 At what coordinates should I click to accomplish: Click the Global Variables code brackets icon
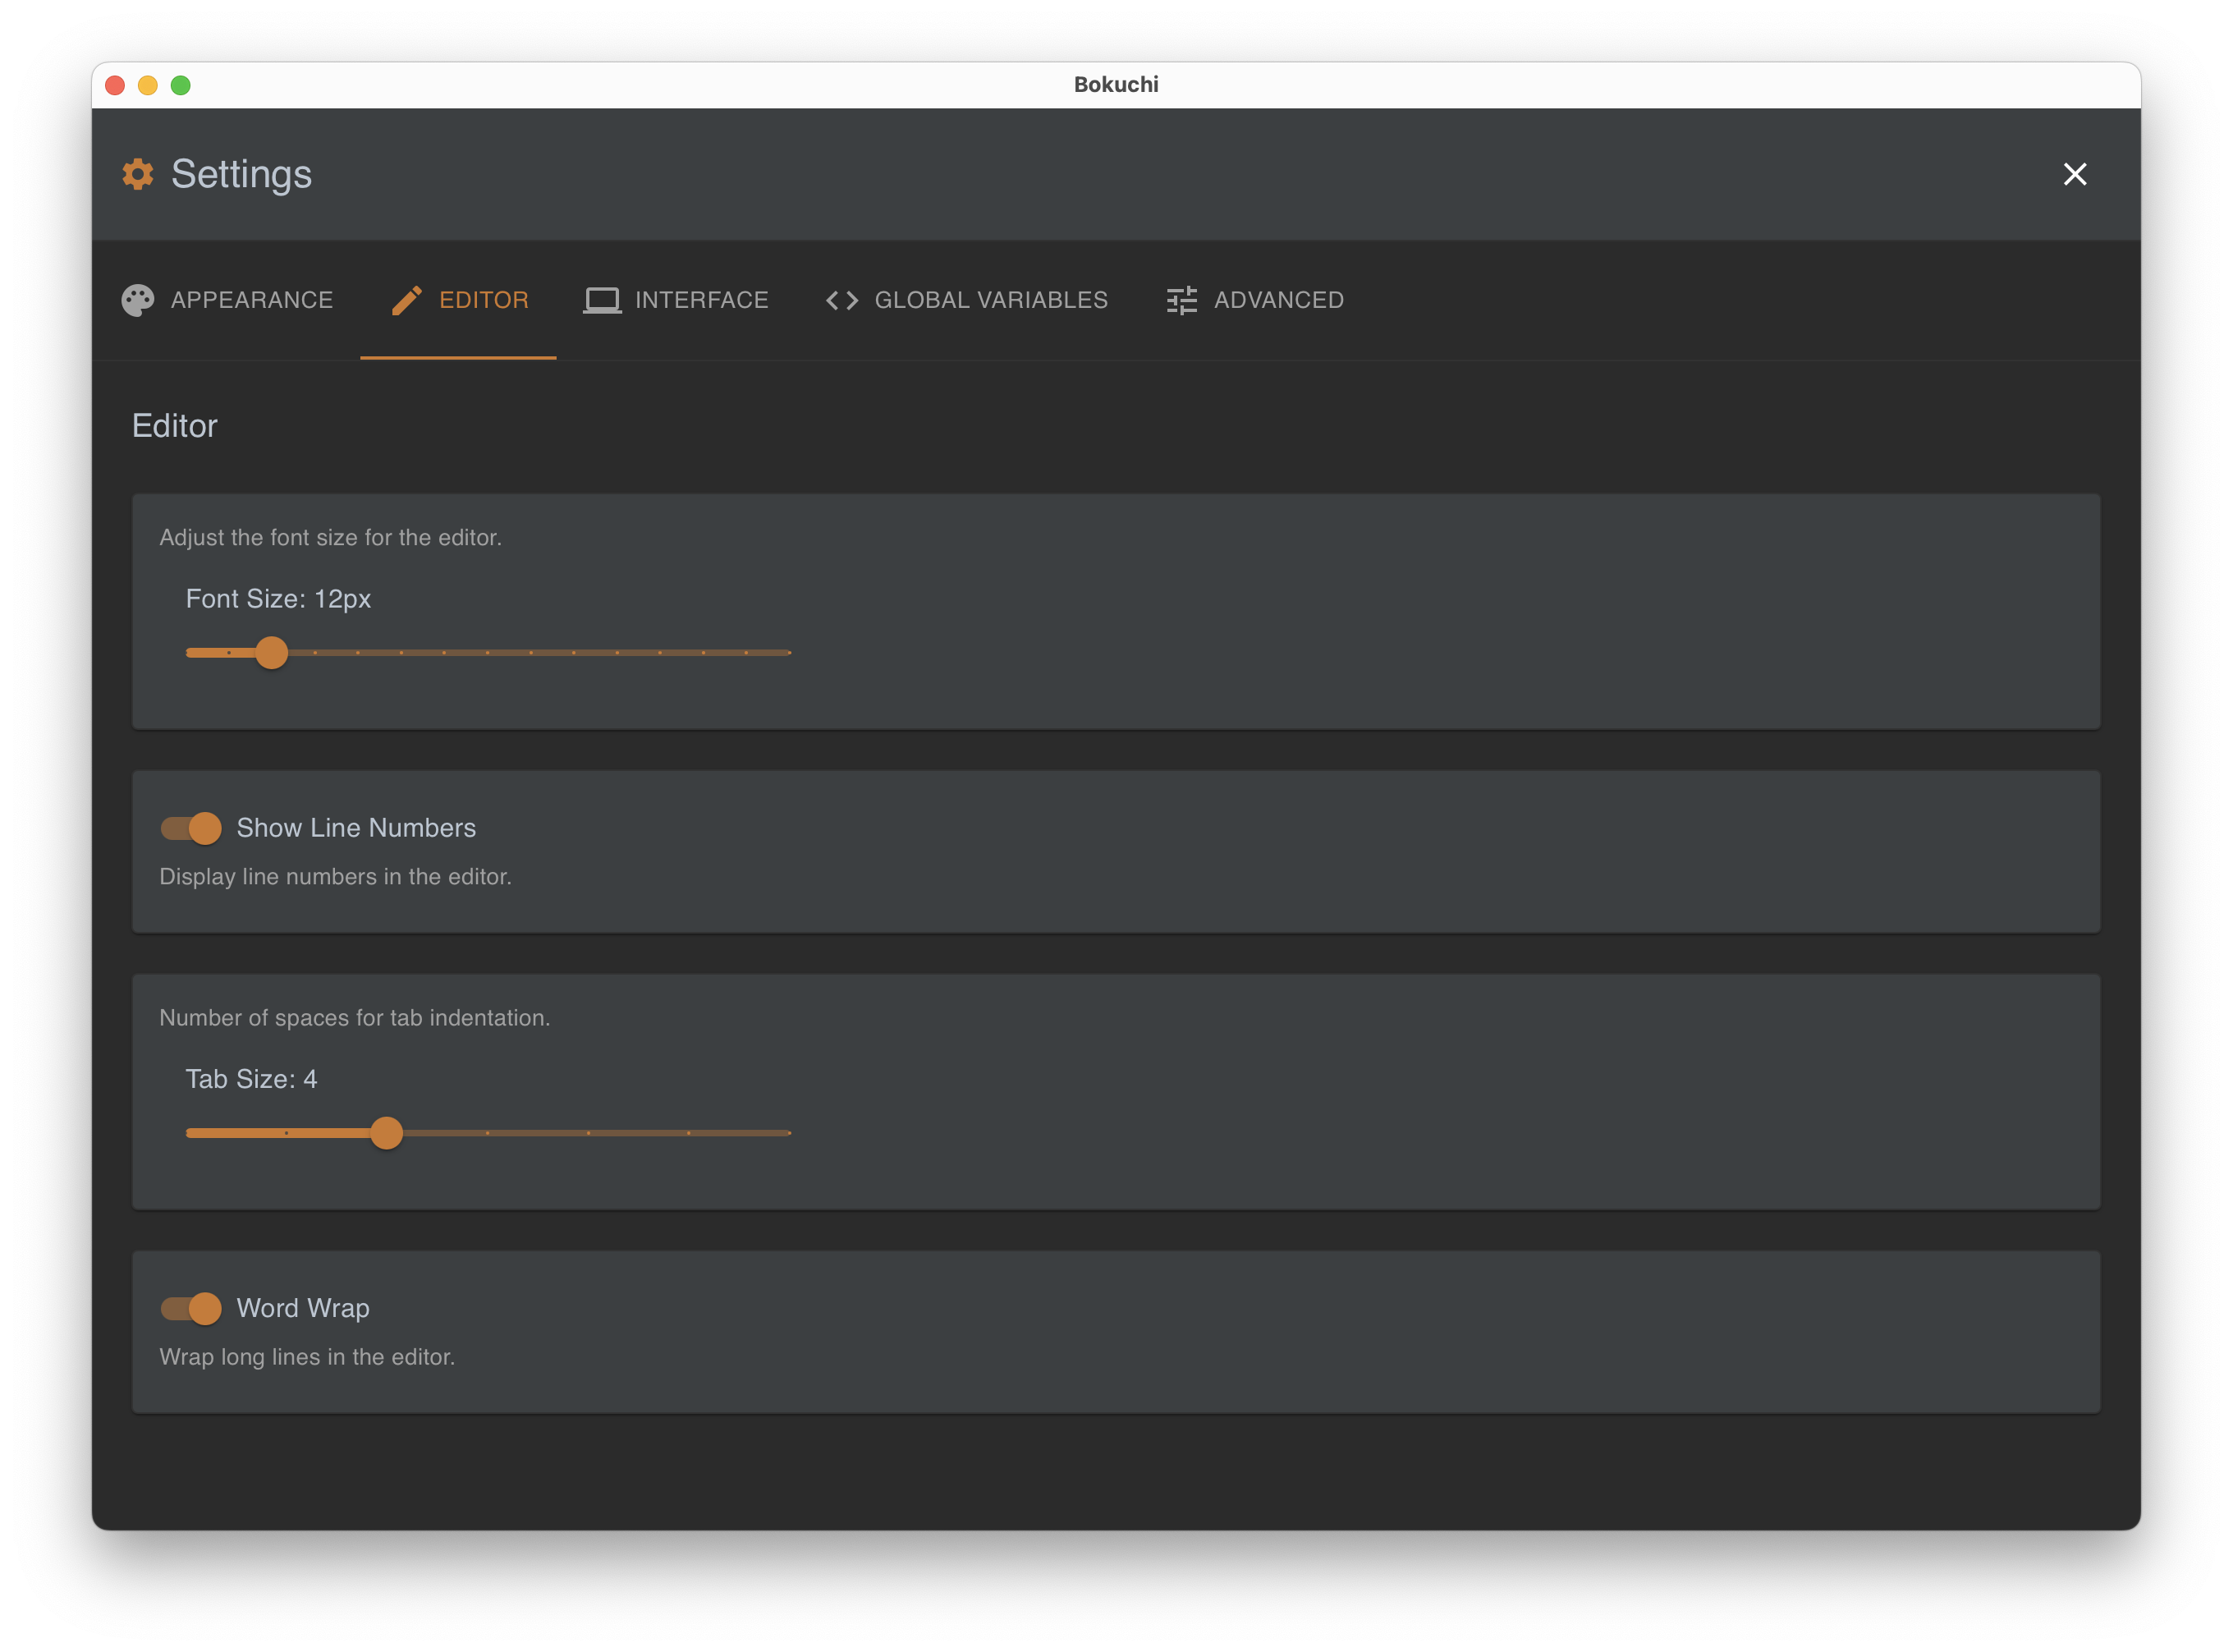coord(842,300)
